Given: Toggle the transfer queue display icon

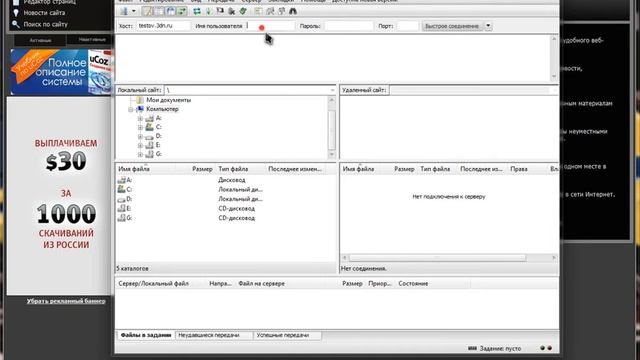Looking at the screenshot, I should (182, 11).
